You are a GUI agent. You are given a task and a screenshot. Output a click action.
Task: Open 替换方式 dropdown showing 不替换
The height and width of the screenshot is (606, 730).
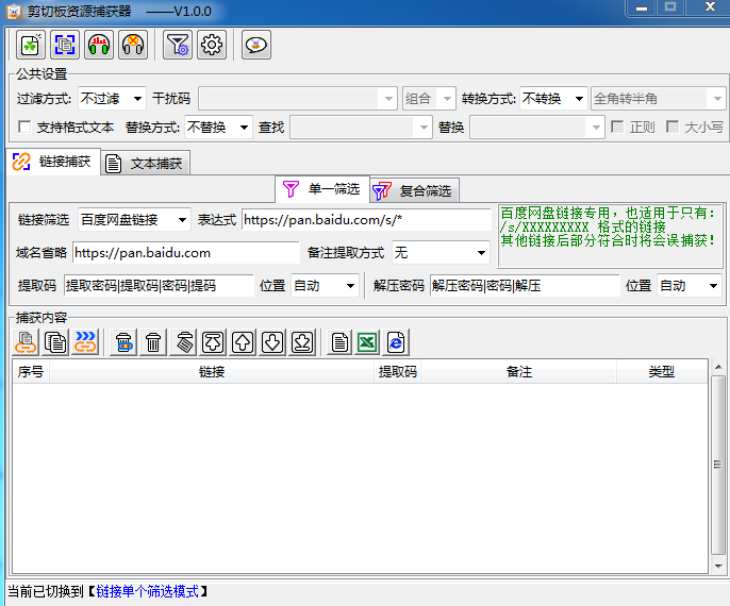(x=218, y=127)
